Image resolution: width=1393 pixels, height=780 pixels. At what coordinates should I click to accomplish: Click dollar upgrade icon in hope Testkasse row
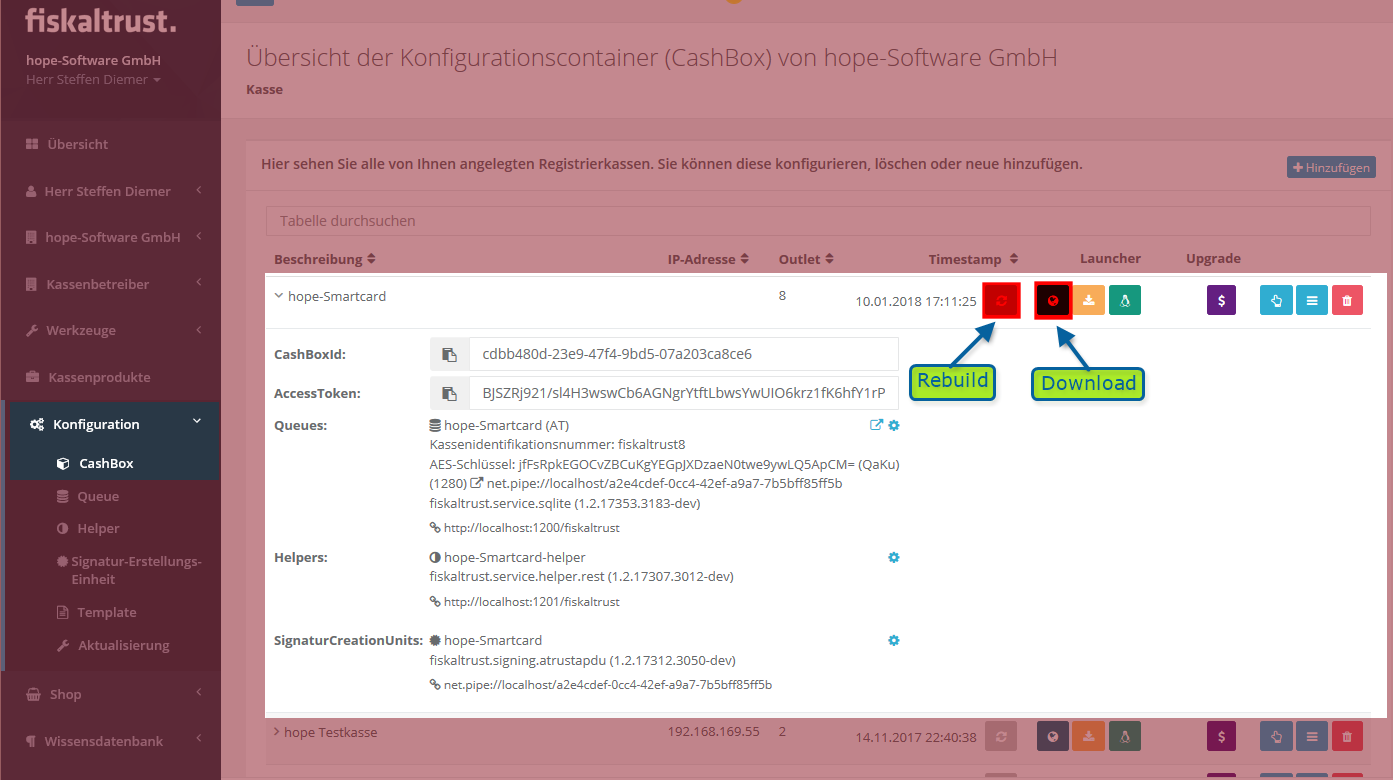pos(1221,737)
